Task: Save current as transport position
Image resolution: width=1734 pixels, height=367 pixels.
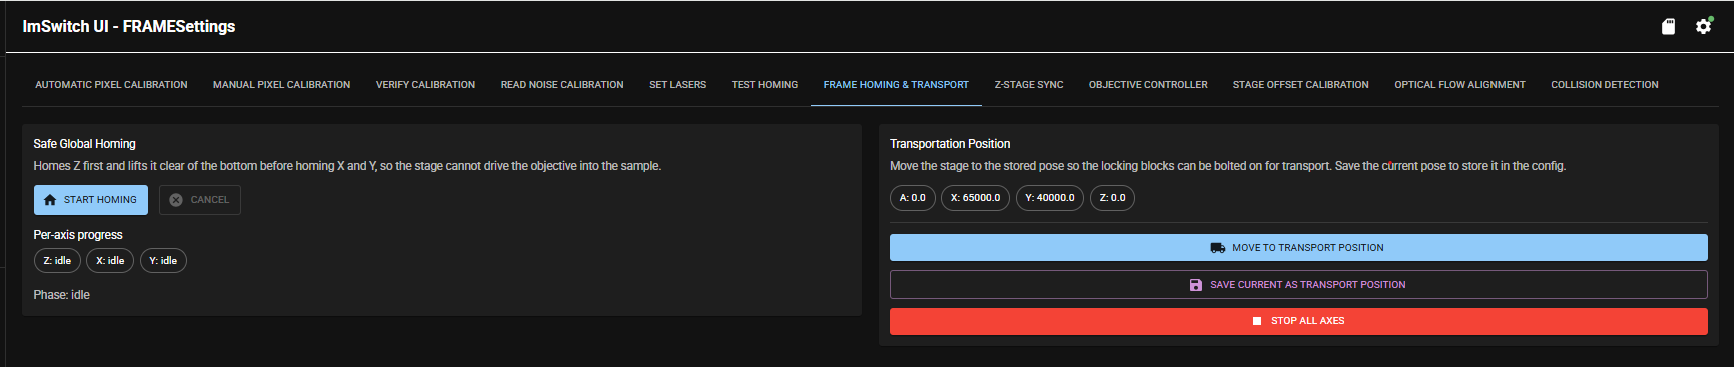Action: pos(1299,285)
